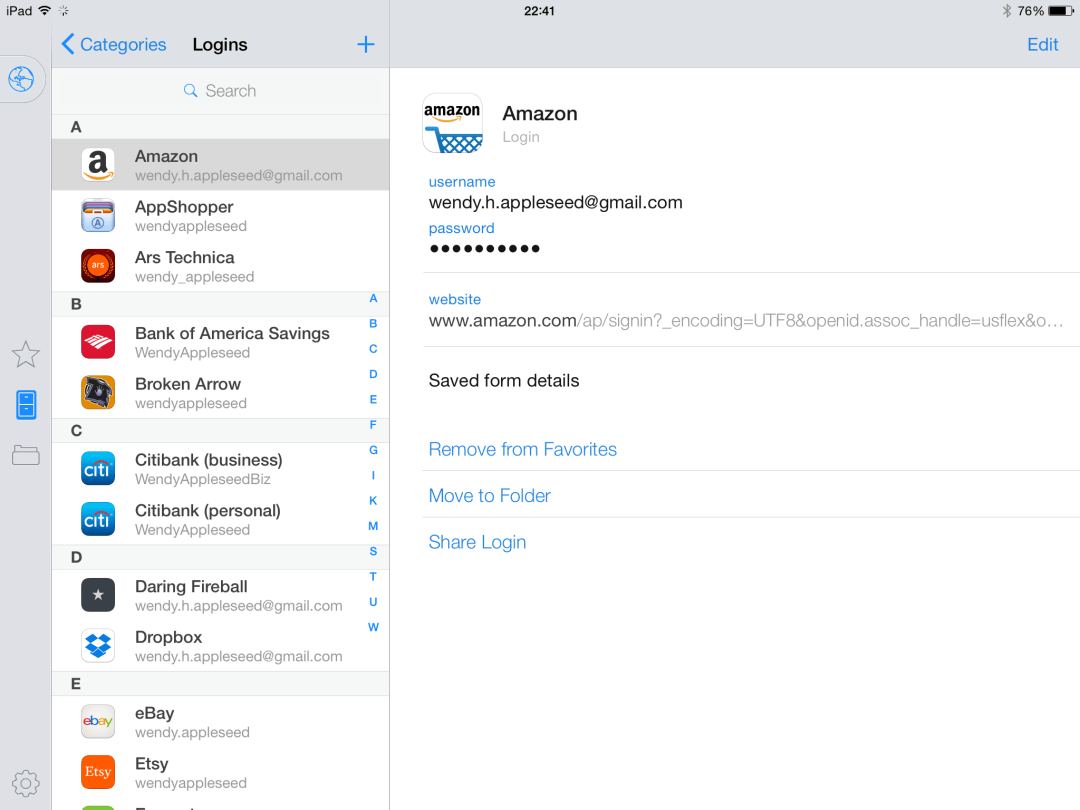Jump to index letter S
The image size is (1080, 810).
(x=373, y=551)
